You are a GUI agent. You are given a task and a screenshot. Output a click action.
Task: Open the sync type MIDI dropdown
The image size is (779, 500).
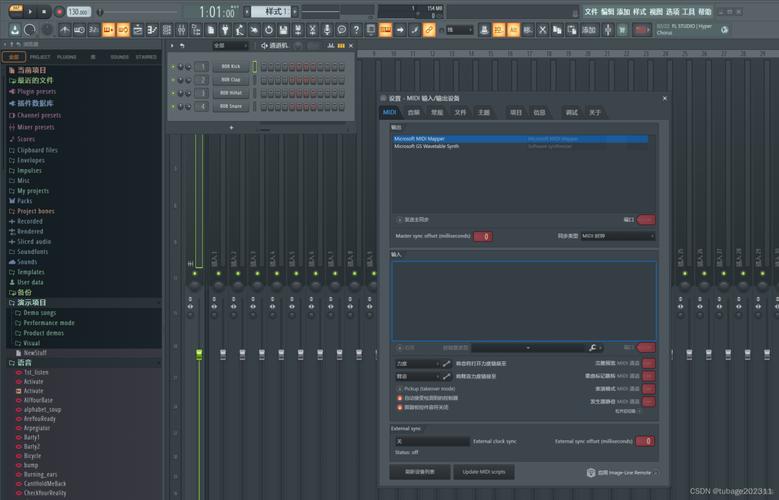(617, 236)
